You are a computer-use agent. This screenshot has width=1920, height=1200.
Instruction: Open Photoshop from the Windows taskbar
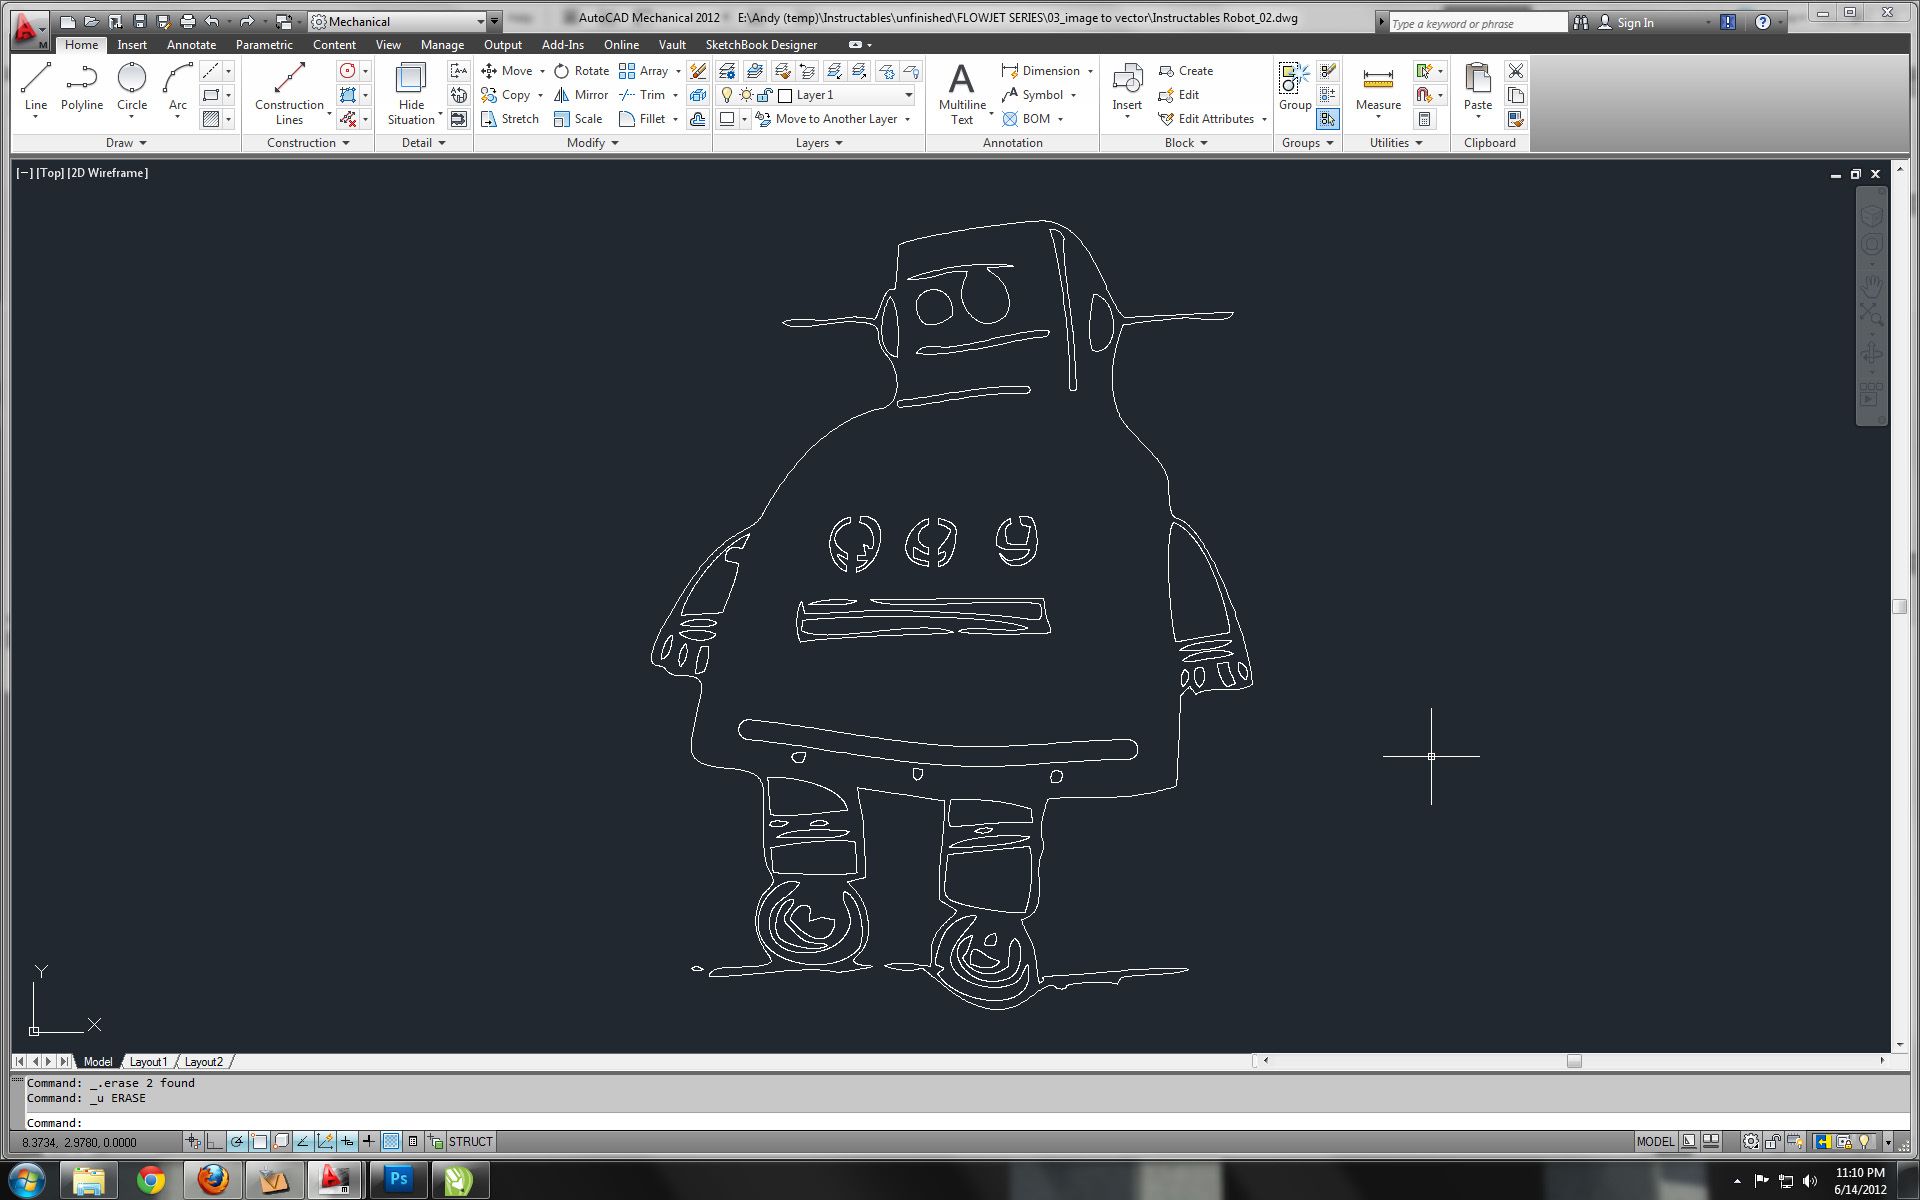coord(398,1179)
